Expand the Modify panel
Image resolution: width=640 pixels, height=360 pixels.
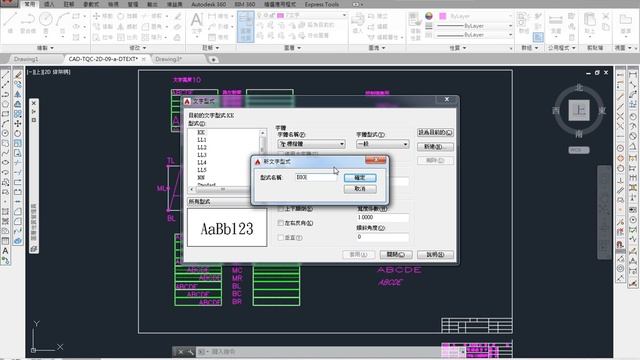click(138, 48)
